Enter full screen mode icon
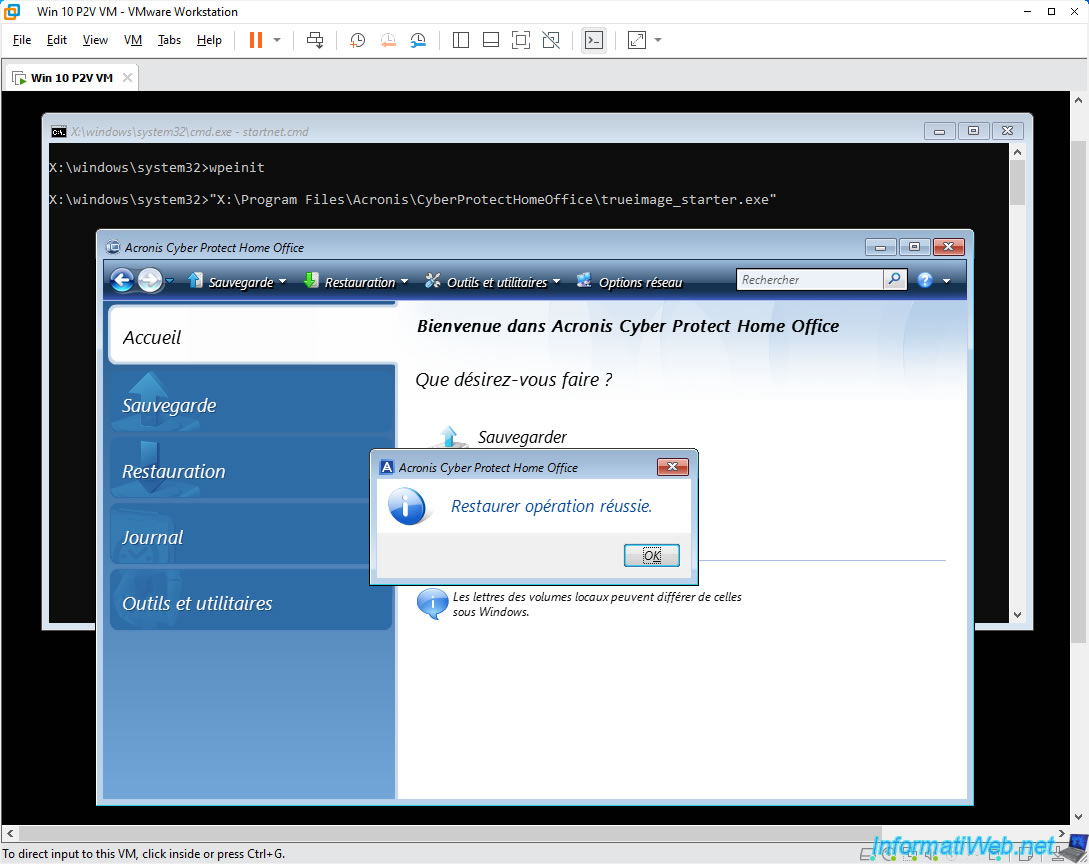Image resolution: width=1089 pixels, height=864 pixels. 520,40
